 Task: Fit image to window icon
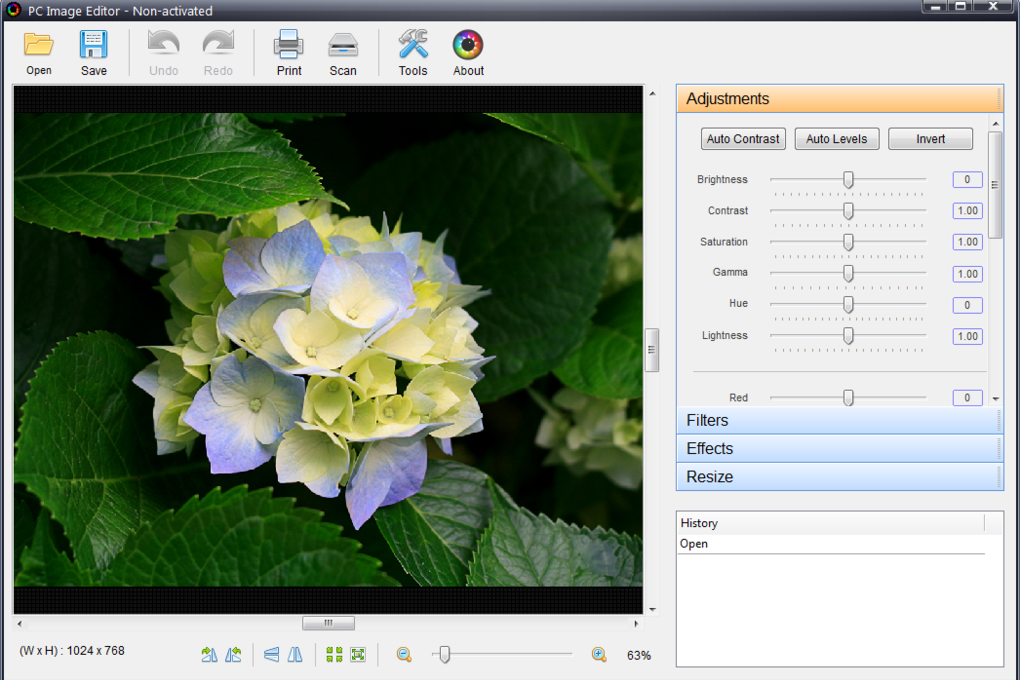[x=358, y=655]
